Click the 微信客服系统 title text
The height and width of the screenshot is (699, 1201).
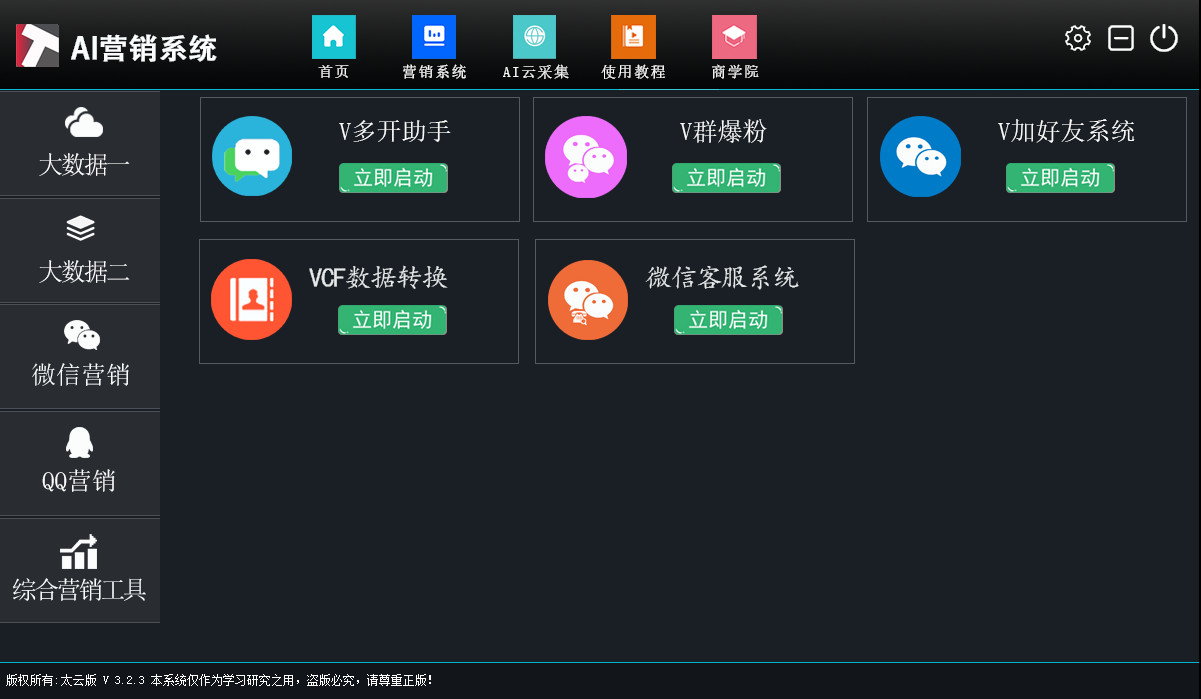click(723, 277)
